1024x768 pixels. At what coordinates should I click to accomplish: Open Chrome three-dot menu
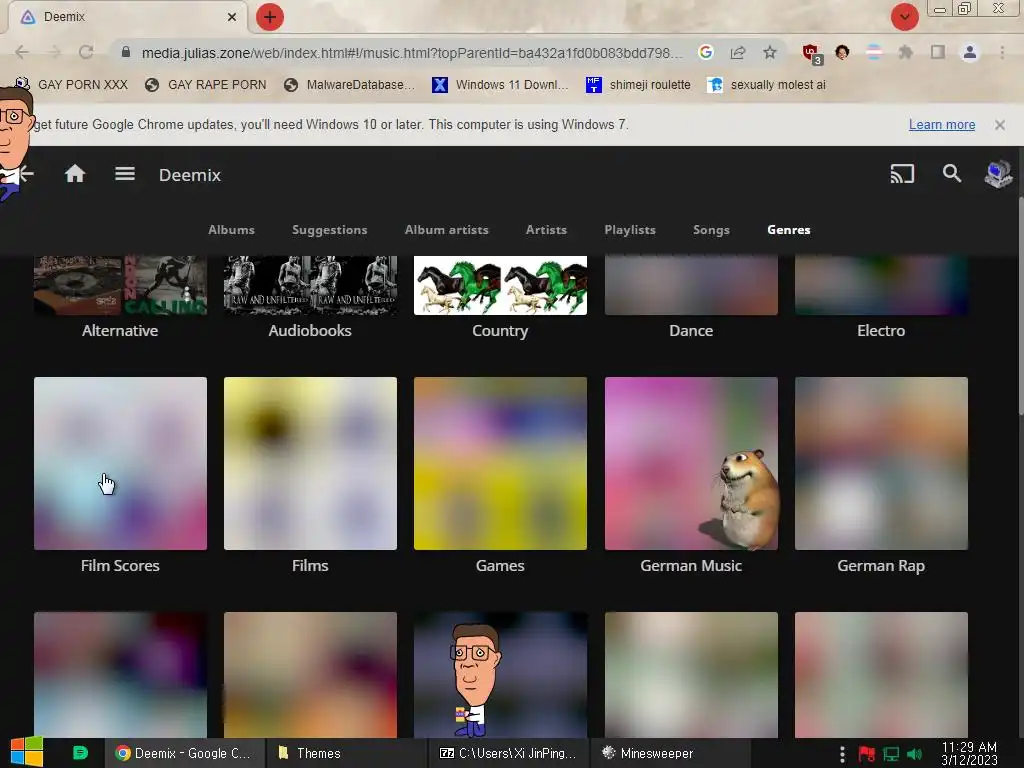tap(1002, 52)
